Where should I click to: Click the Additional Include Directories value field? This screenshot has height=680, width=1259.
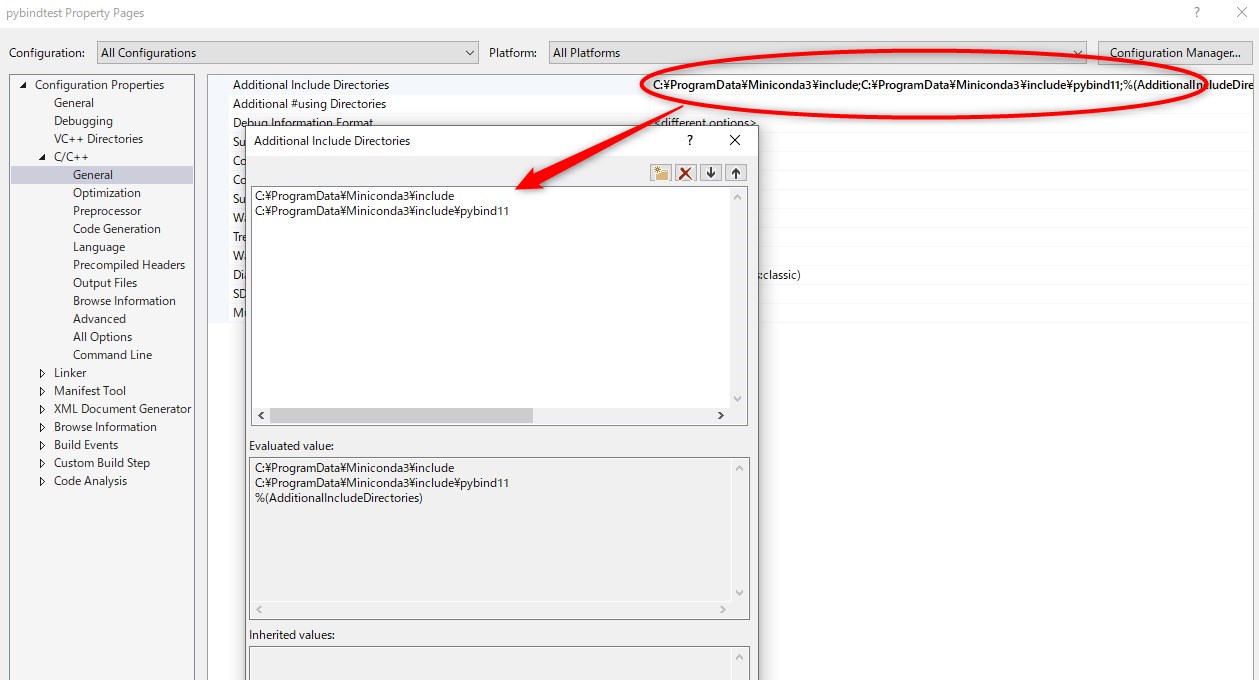click(953, 85)
